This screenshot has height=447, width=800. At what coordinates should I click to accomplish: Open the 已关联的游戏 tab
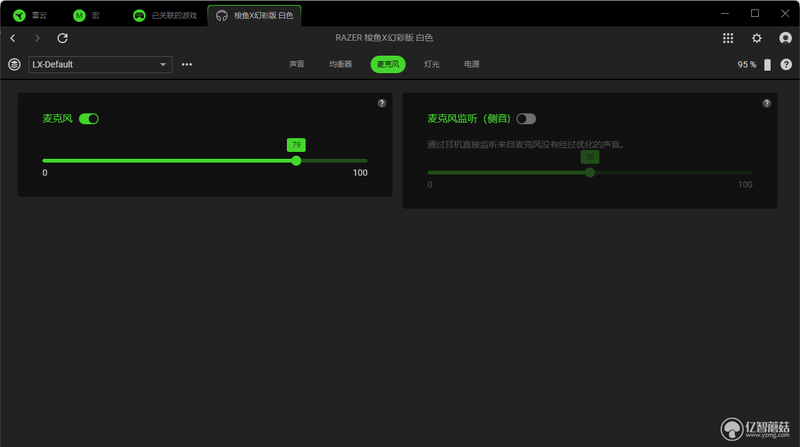click(165, 15)
